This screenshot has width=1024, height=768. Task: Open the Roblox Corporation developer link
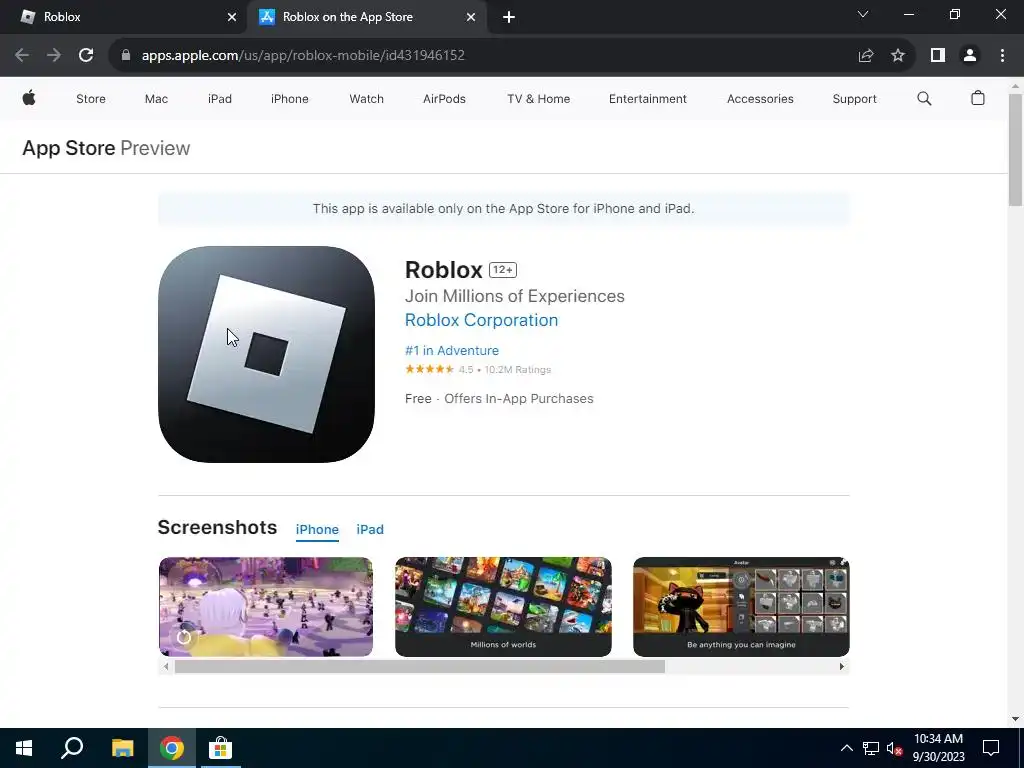coord(481,320)
